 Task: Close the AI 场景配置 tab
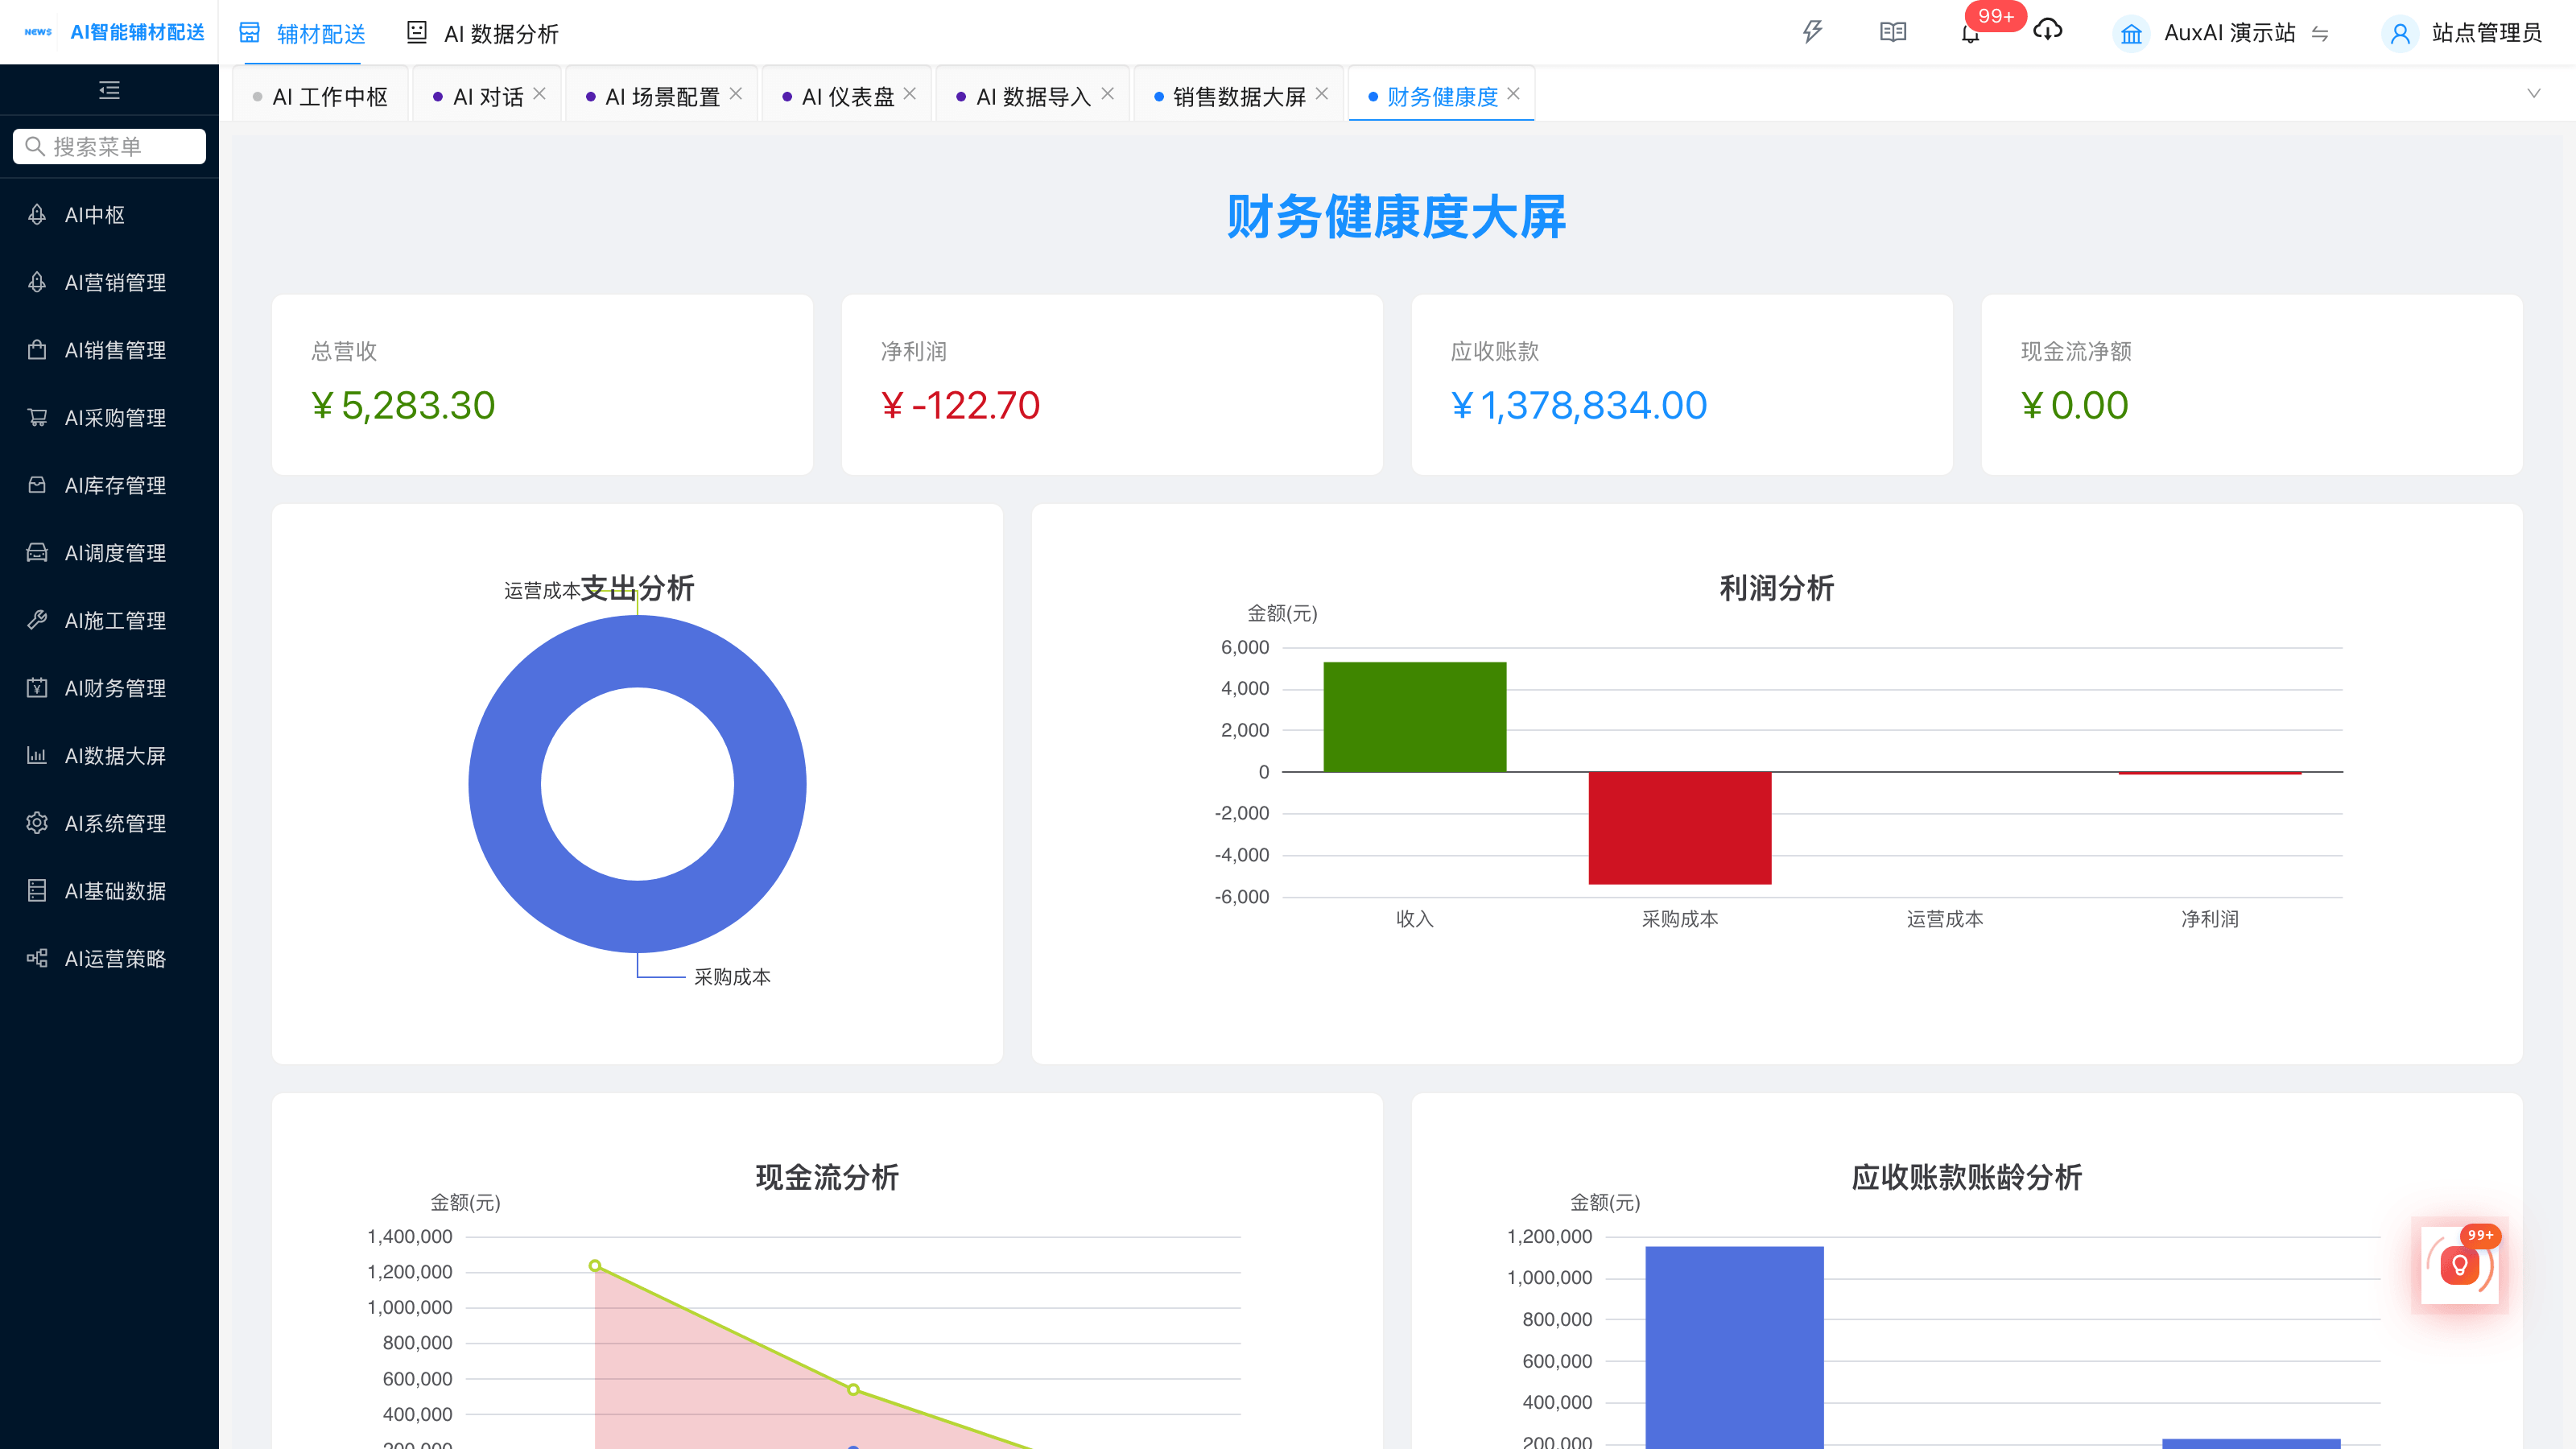point(736,94)
